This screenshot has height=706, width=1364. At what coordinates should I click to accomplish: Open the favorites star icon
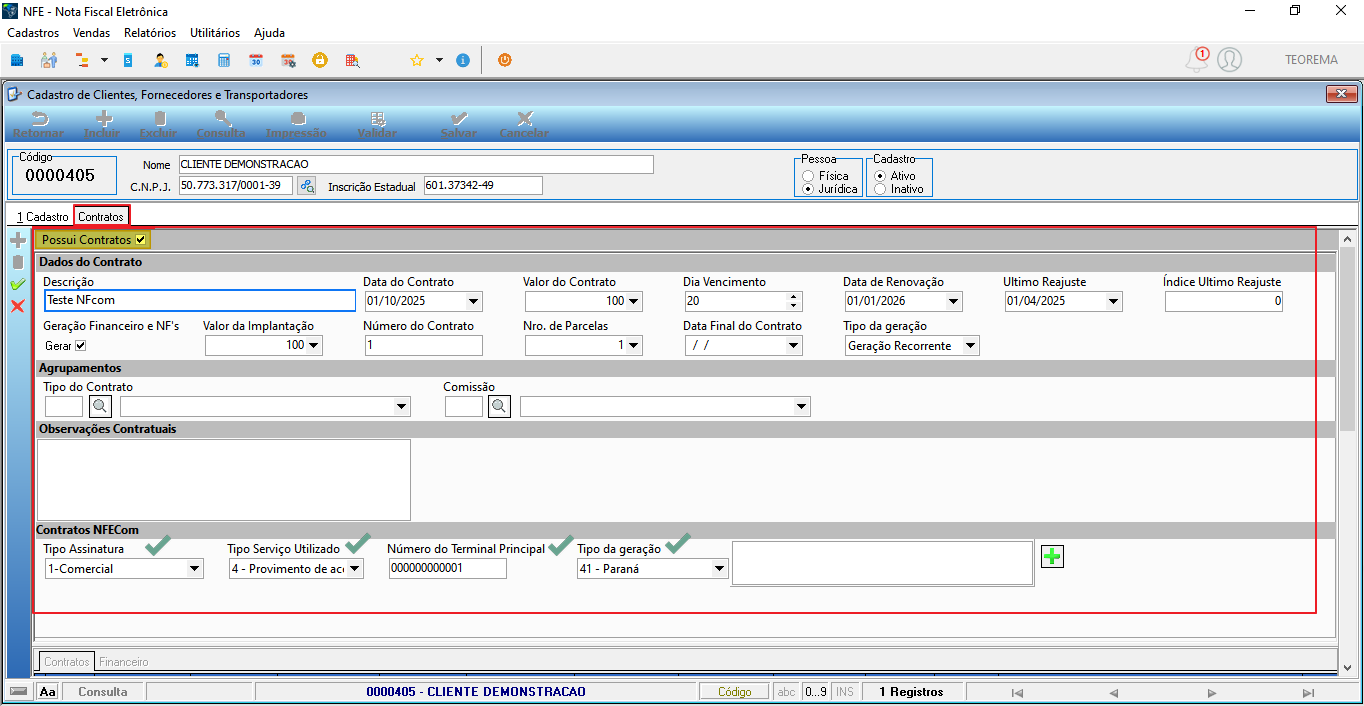[x=417, y=60]
